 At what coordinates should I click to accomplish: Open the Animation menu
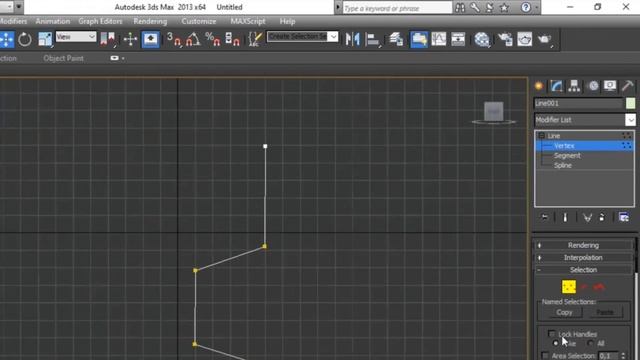pyautogui.click(x=53, y=21)
